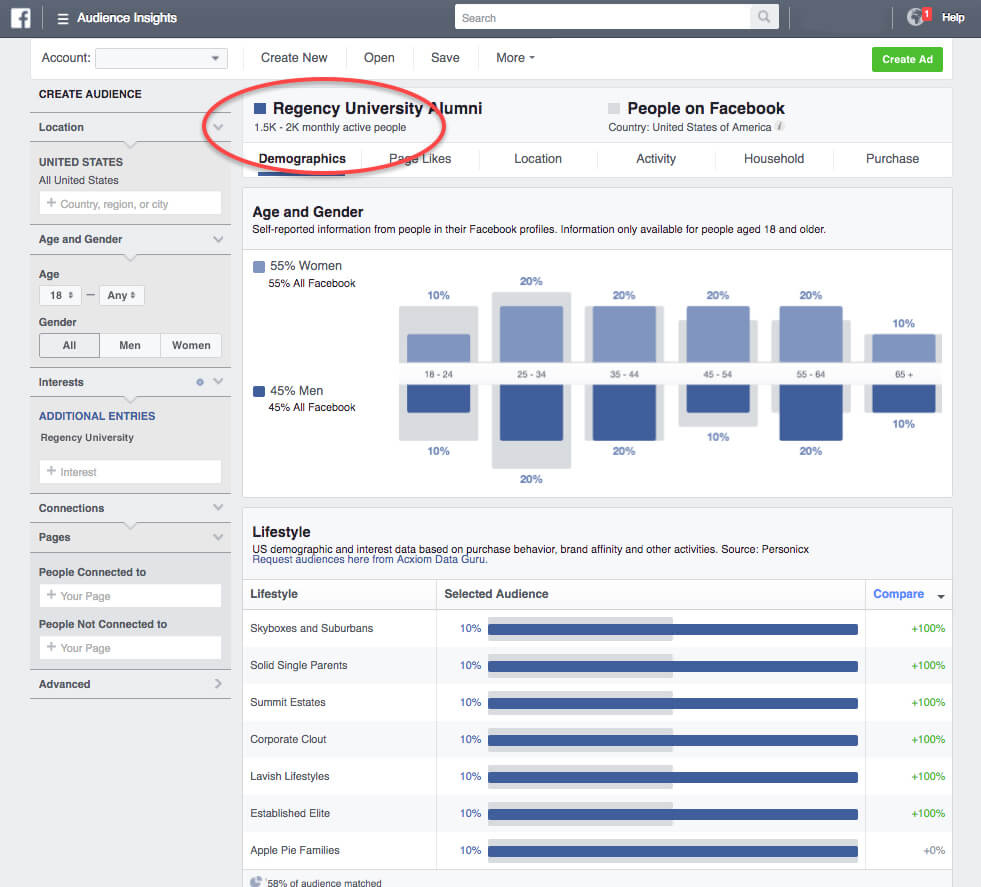Collapse the Location filter section
The image size is (981, 887).
point(219,127)
